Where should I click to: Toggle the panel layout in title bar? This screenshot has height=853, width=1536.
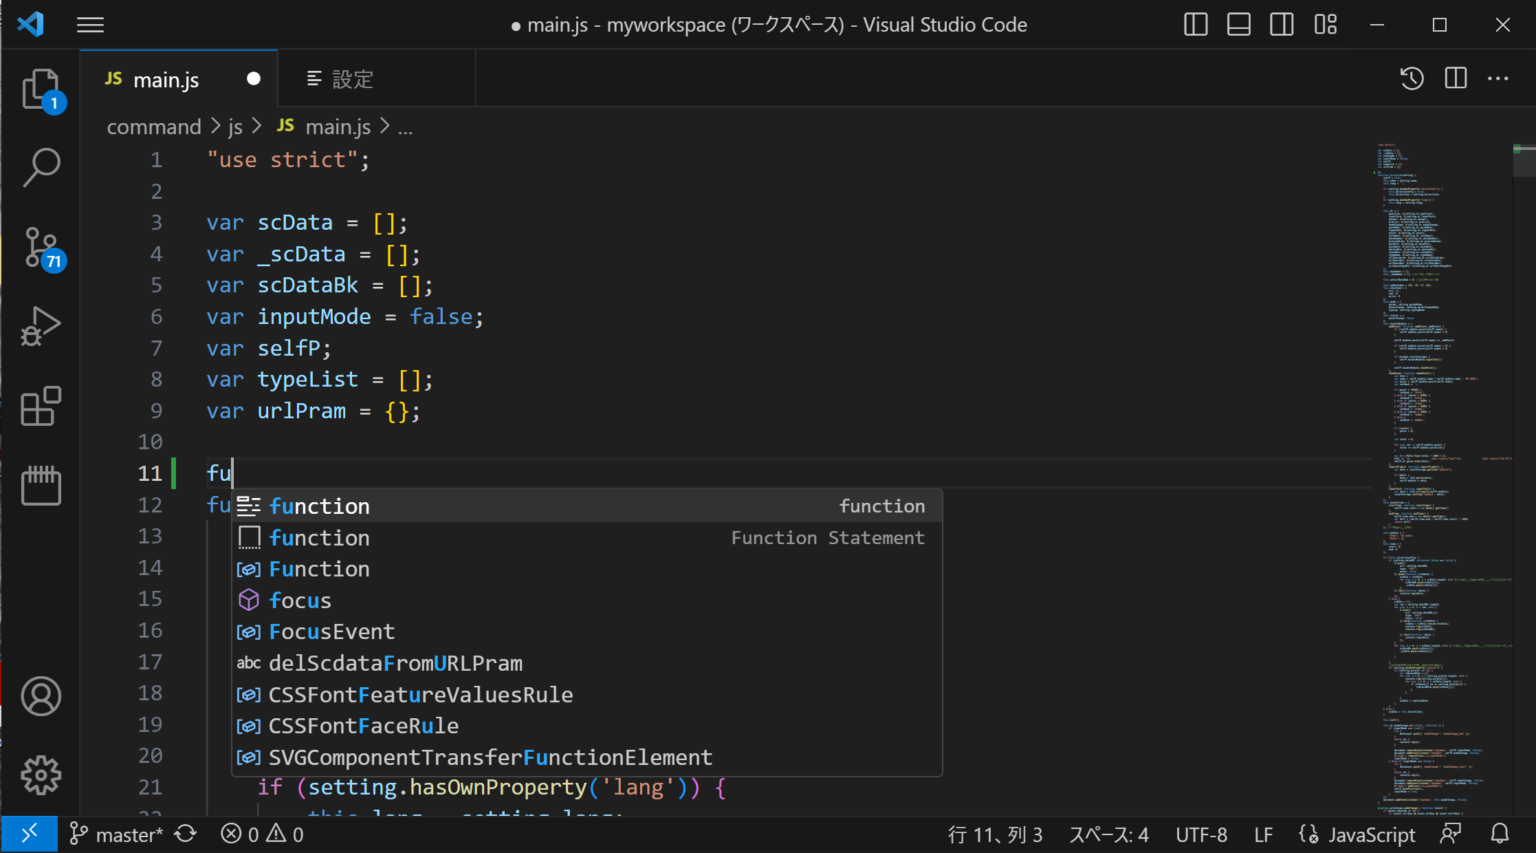[x=1238, y=24]
